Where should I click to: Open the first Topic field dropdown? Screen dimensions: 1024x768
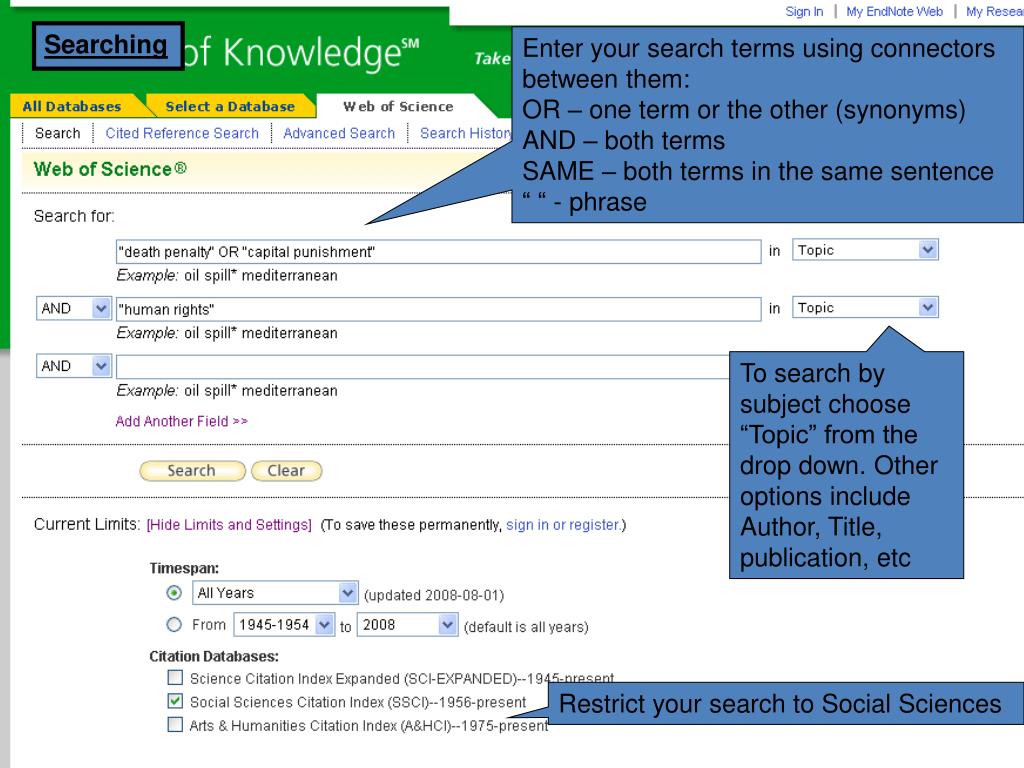(x=865, y=250)
